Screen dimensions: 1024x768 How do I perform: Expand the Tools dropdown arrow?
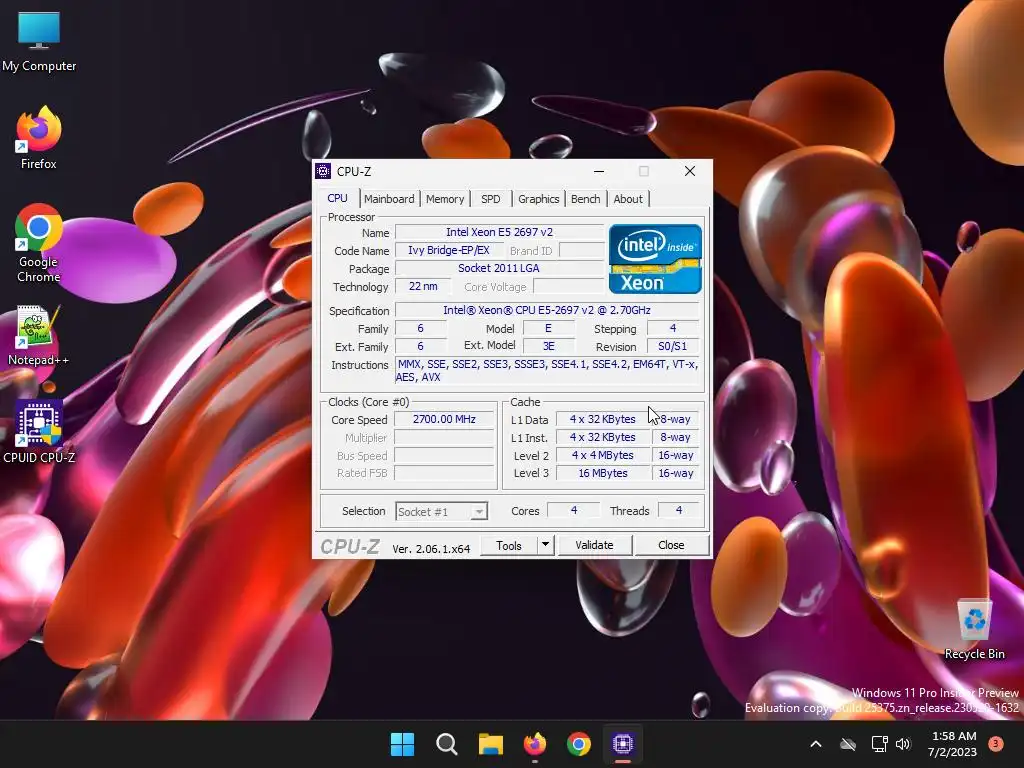(x=545, y=545)
